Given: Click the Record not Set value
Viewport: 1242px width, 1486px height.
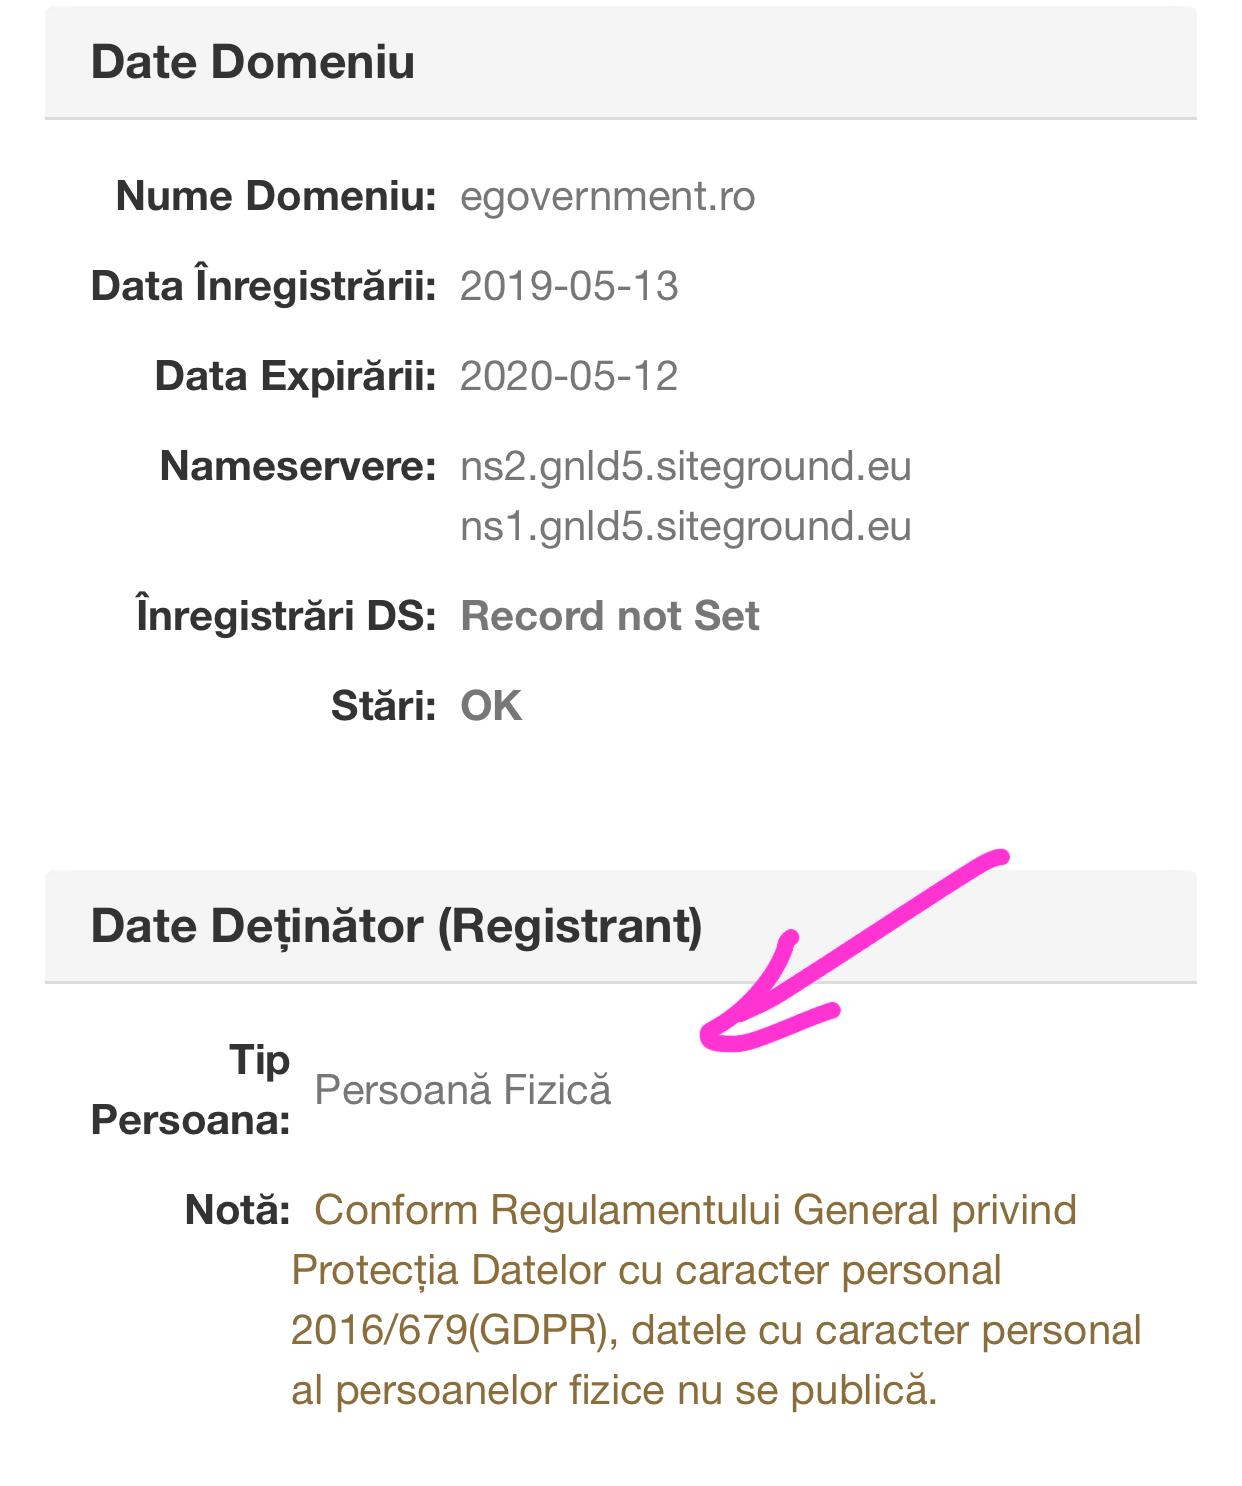Looking at the screenshot, I should (x=610, y=616).
